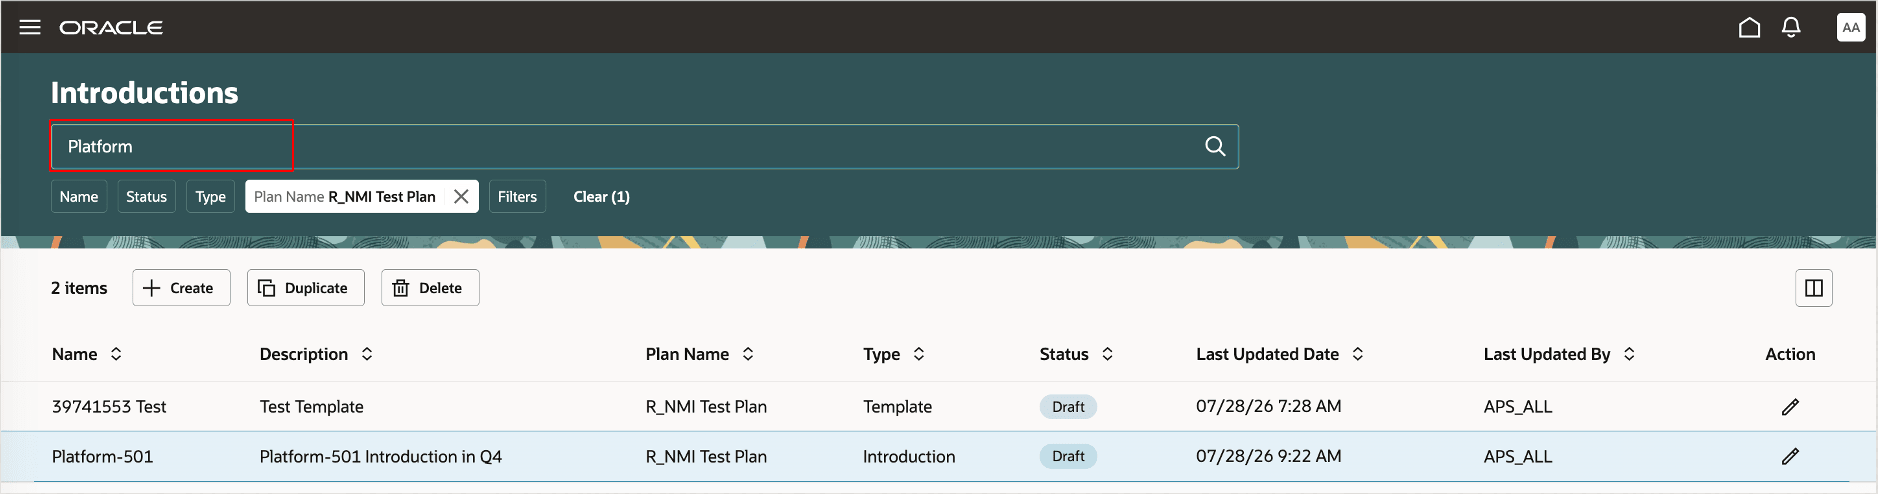Click the Action column header
The width and height of the screenshot is (1878, 494).
1790,354
